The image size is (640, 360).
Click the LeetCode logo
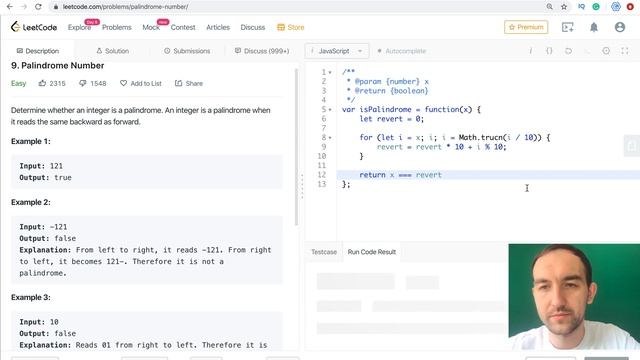pyautogui.click(x=34, y=27)
